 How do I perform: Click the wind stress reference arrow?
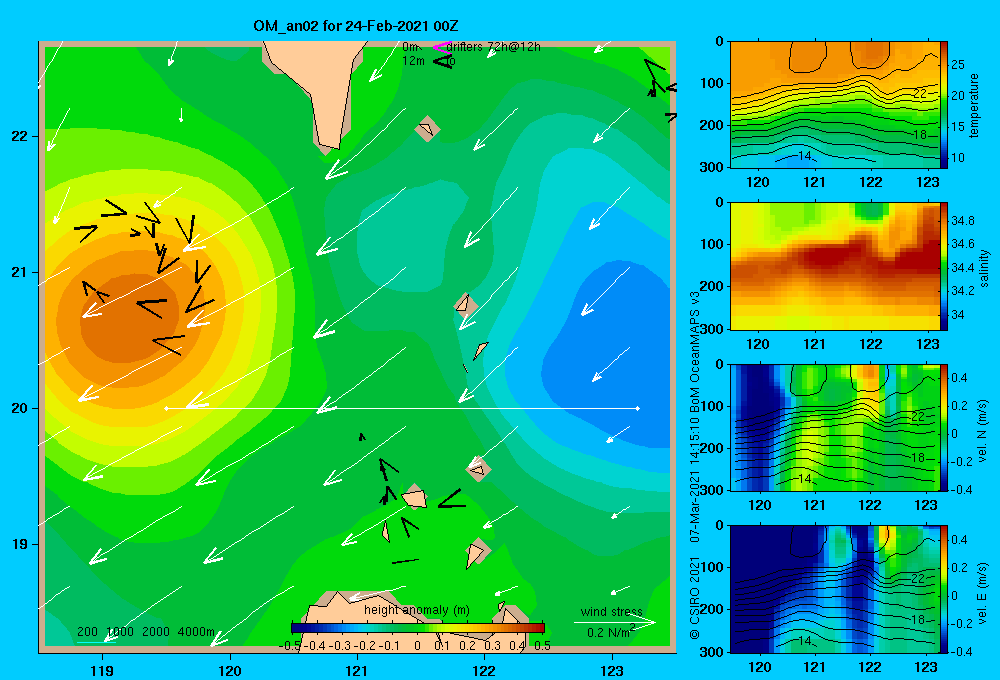click(x=615, y=622)
